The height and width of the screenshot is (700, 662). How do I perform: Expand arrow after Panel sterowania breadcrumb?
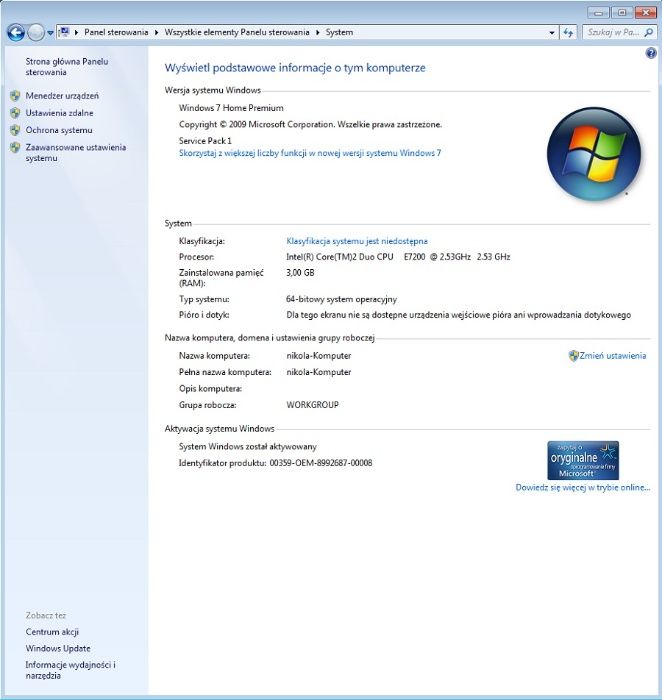(x=156, y=32)
